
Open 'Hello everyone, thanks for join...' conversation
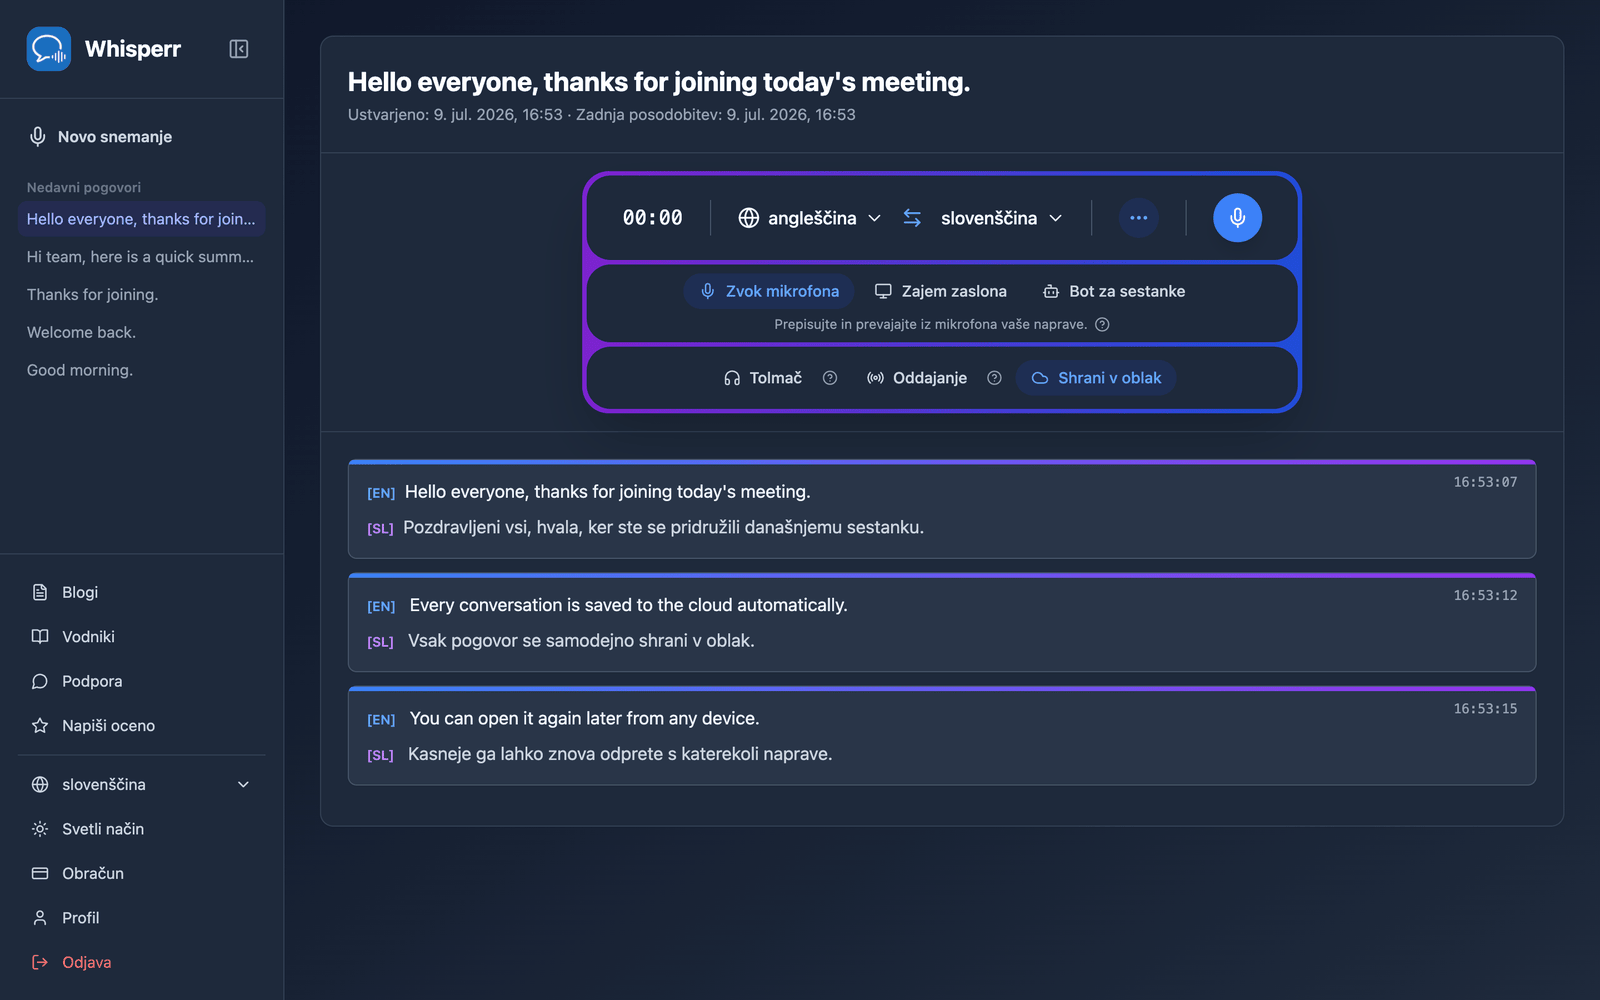[142, 219]
